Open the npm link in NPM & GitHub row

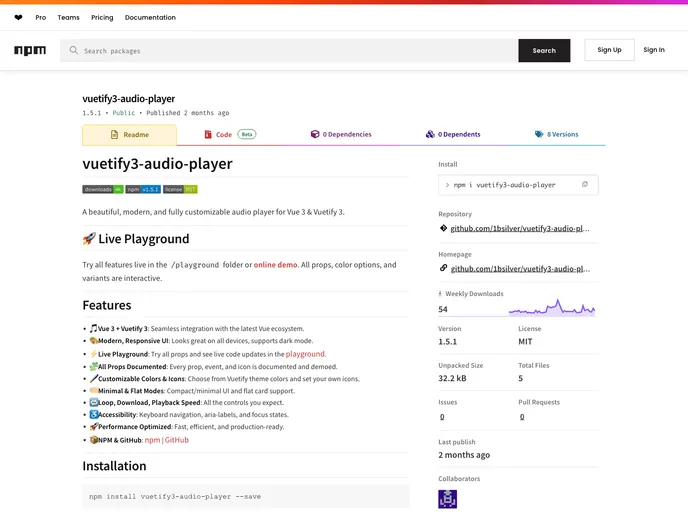point(152,440)
